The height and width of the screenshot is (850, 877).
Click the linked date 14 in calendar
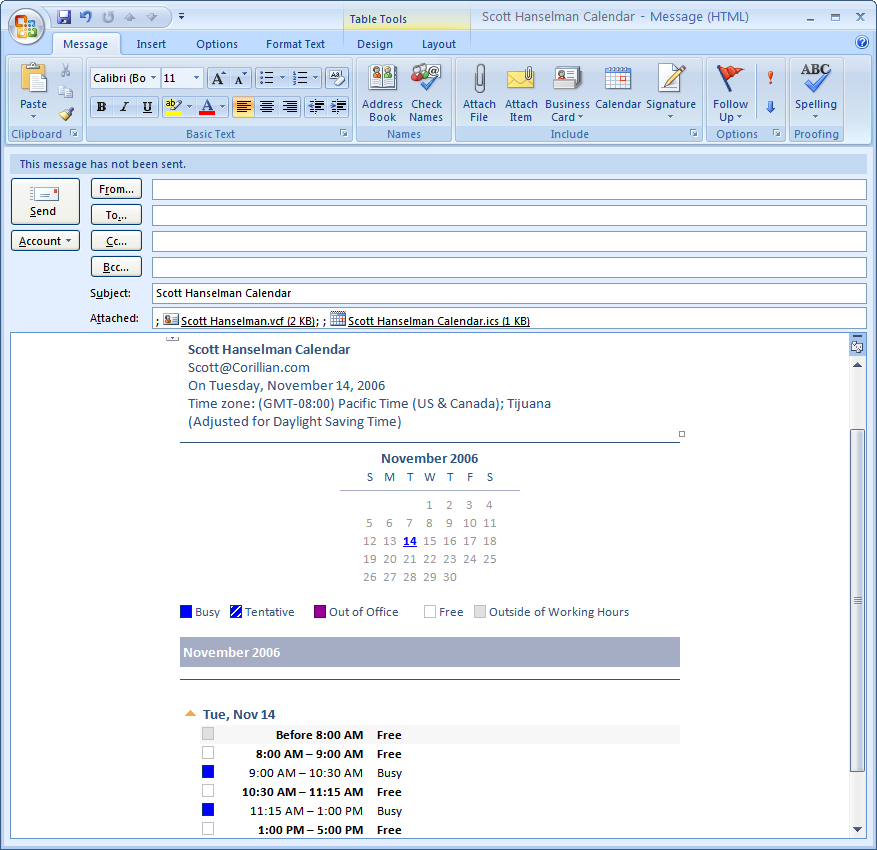tap(409, 541)
